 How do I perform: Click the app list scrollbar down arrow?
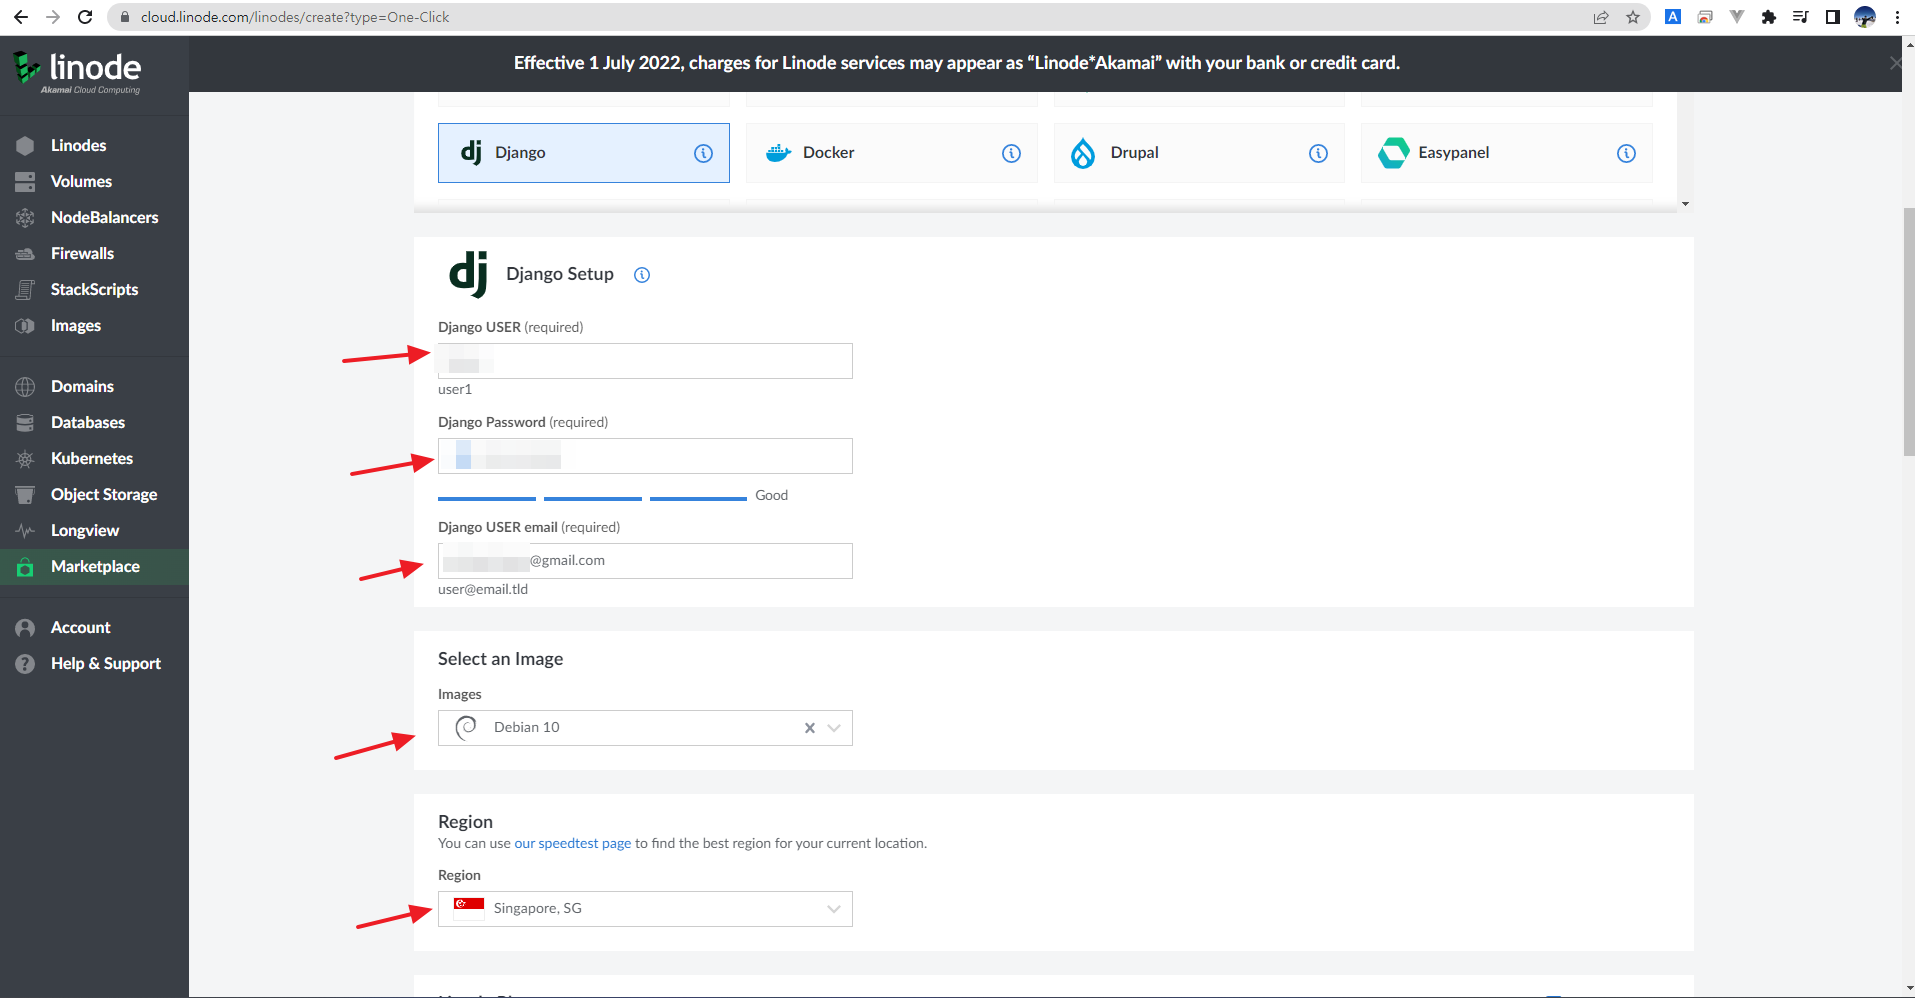point(1685,204)
